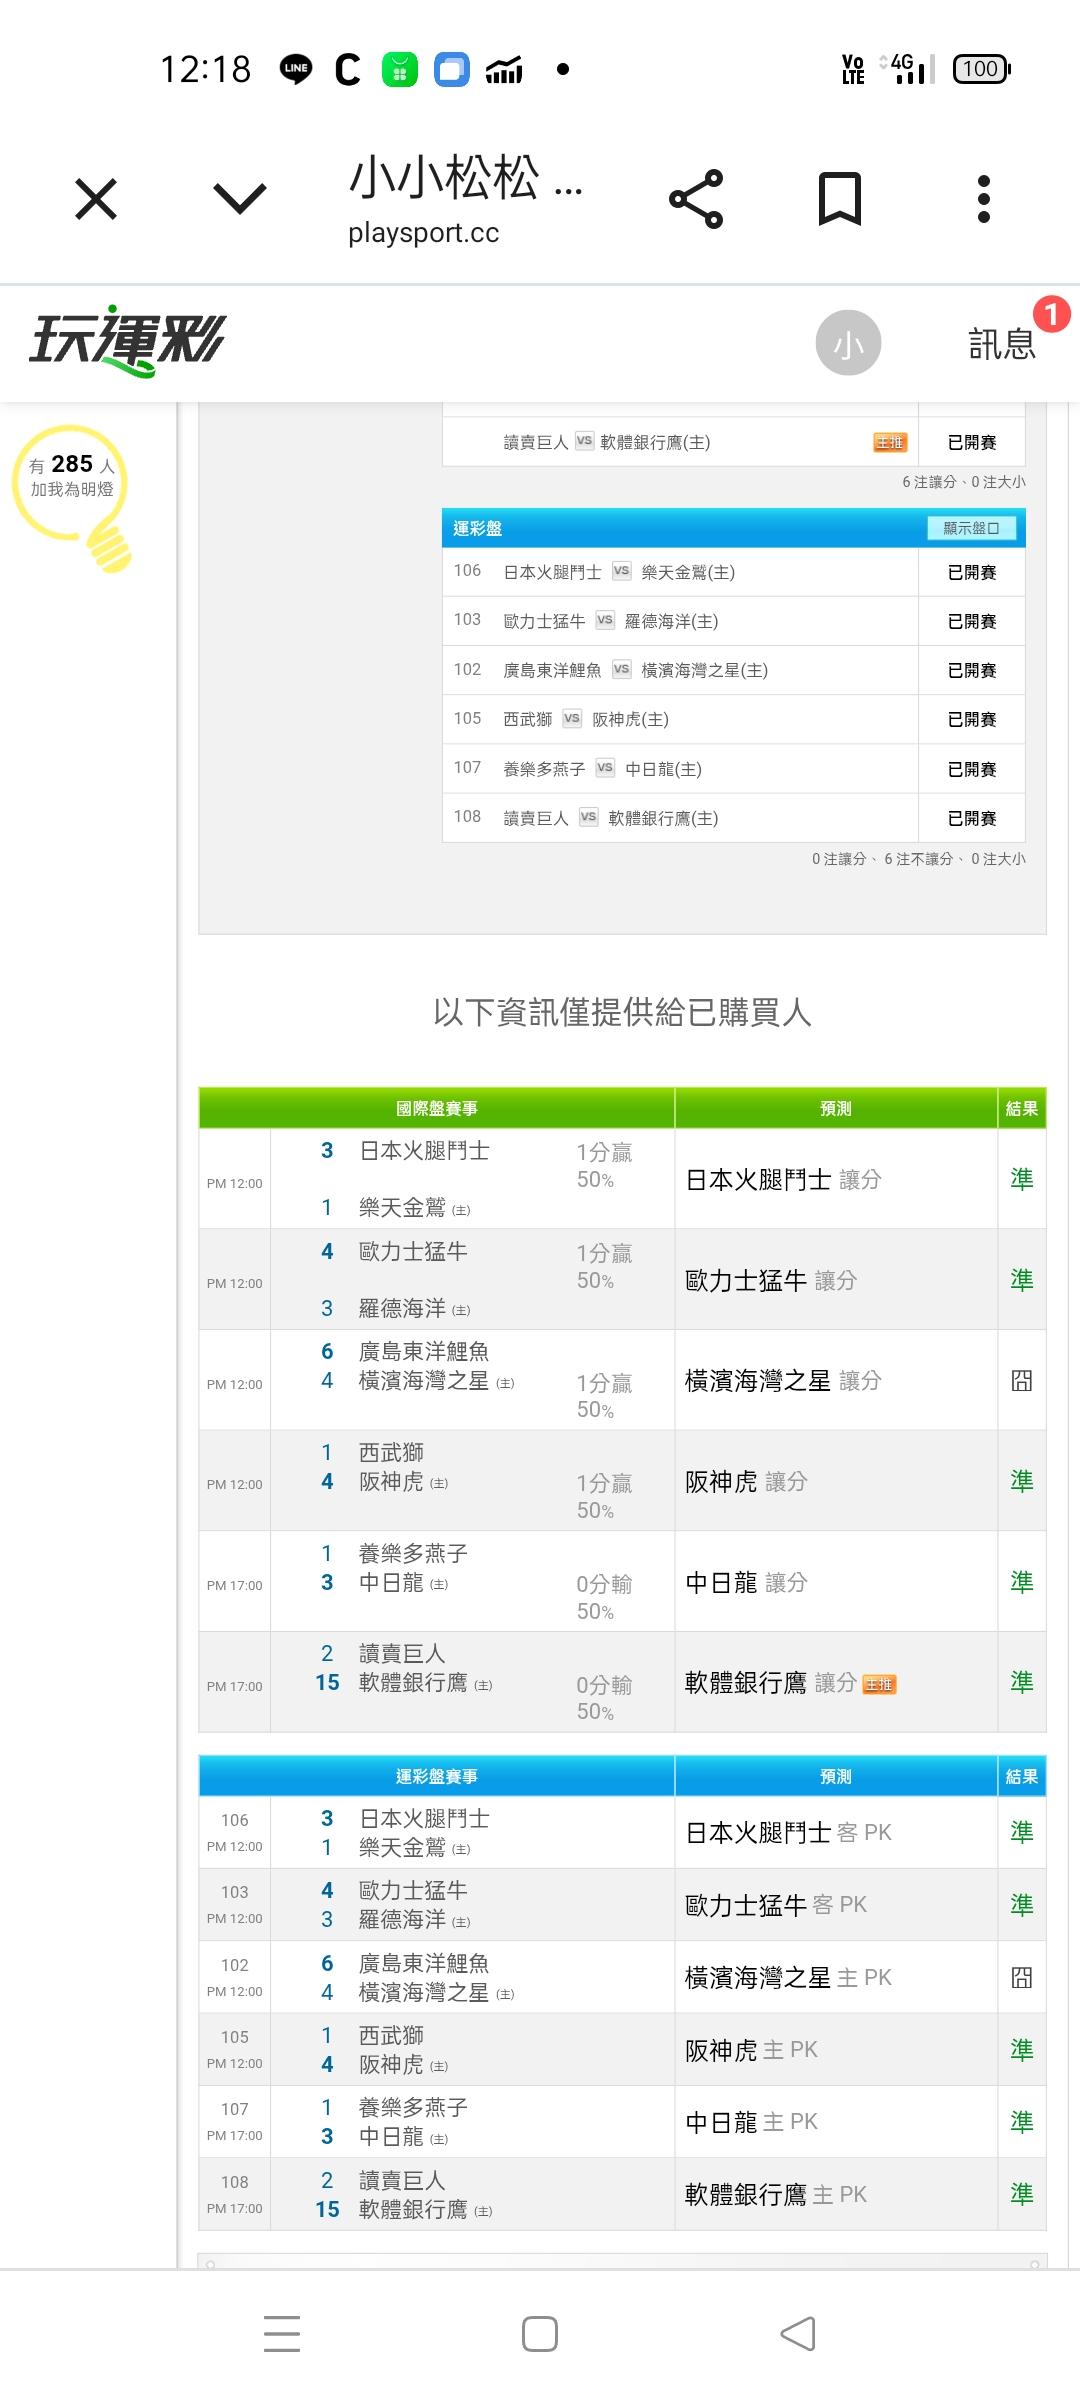This screenshot has width=1080, height=2400.
Task: Open 橫濱海灣之星 讓分 prediction
Action: 783,1381
